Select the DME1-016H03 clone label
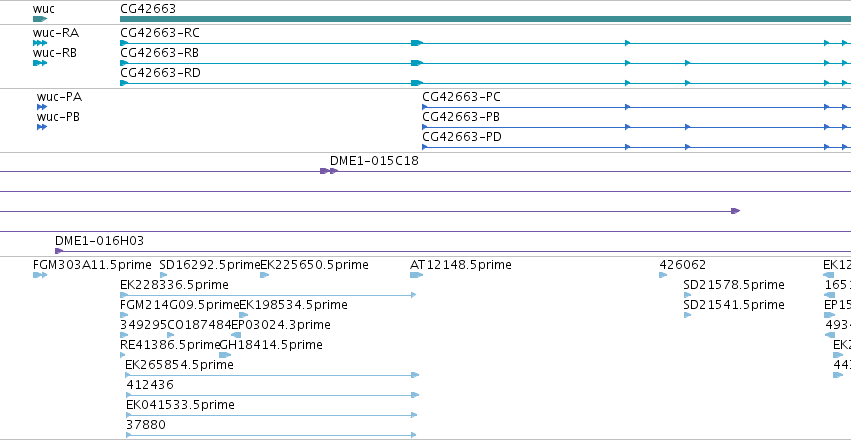 (x=99, y=241)
